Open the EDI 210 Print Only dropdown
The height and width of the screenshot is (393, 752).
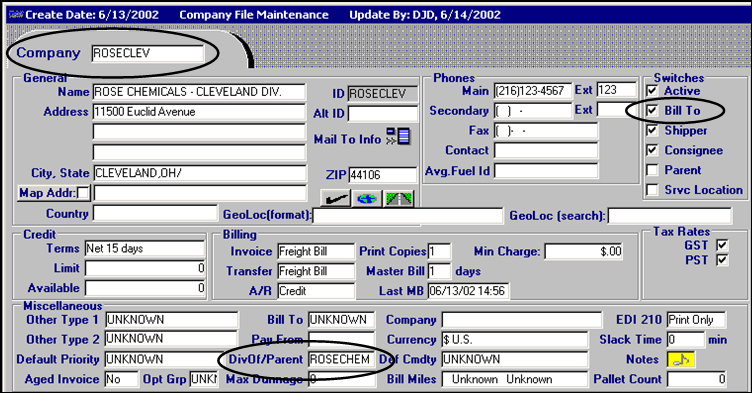click(696, 320)
